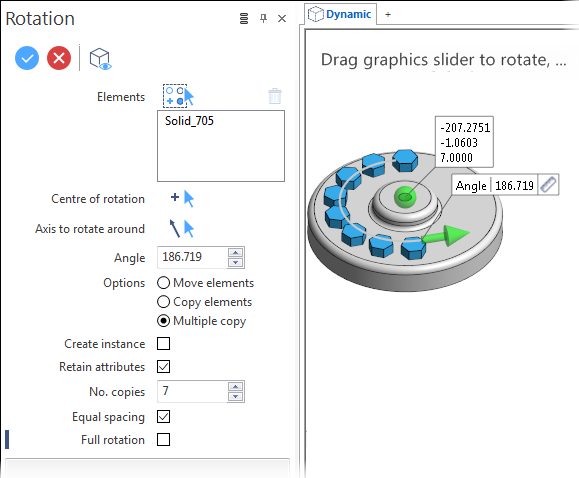Decrease No. copies with down arrow
Viewport: 579px width, 478px height.
(236, 397)
